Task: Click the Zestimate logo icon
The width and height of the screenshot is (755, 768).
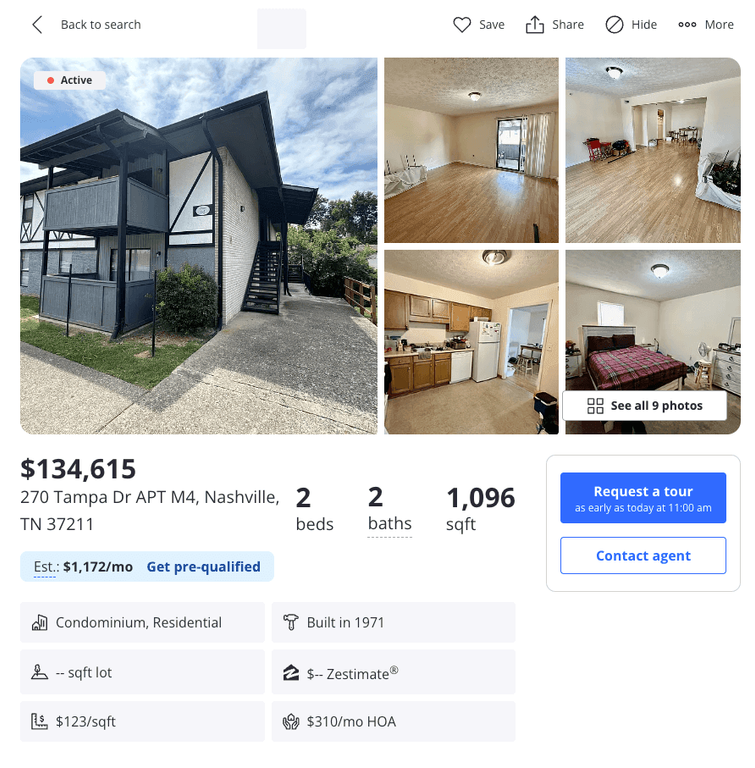Action: 291,673
